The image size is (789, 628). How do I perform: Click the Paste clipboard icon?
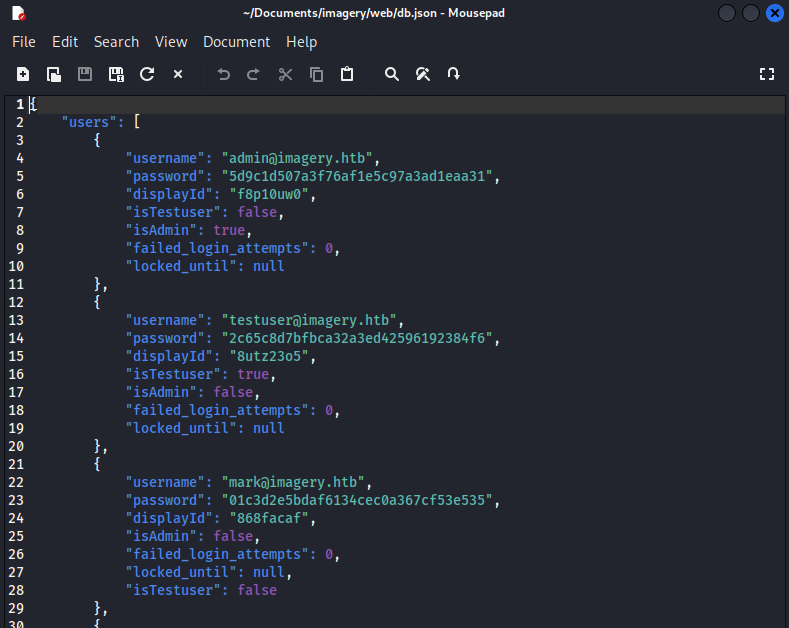coord(347,74)
